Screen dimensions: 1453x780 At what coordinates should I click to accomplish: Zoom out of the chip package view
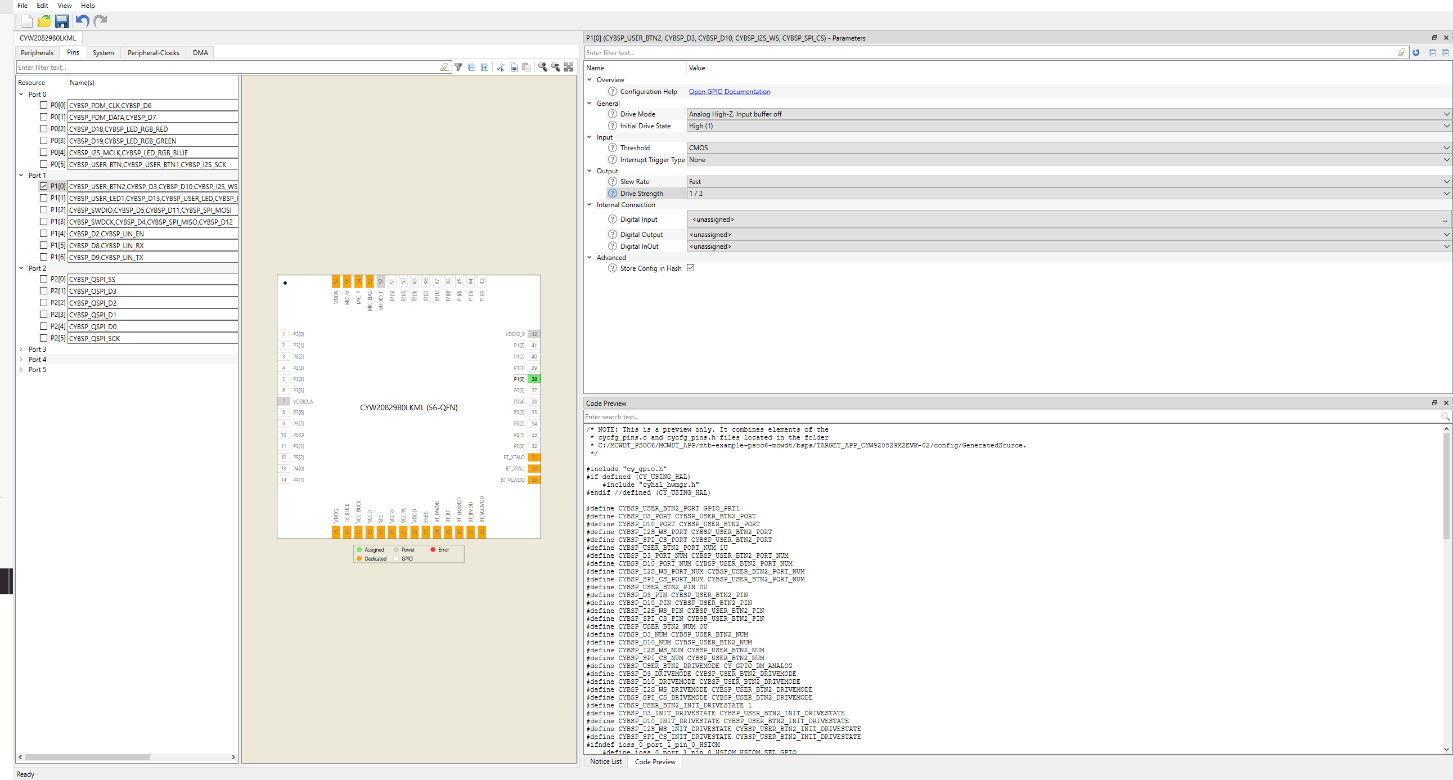click(556, 67)
